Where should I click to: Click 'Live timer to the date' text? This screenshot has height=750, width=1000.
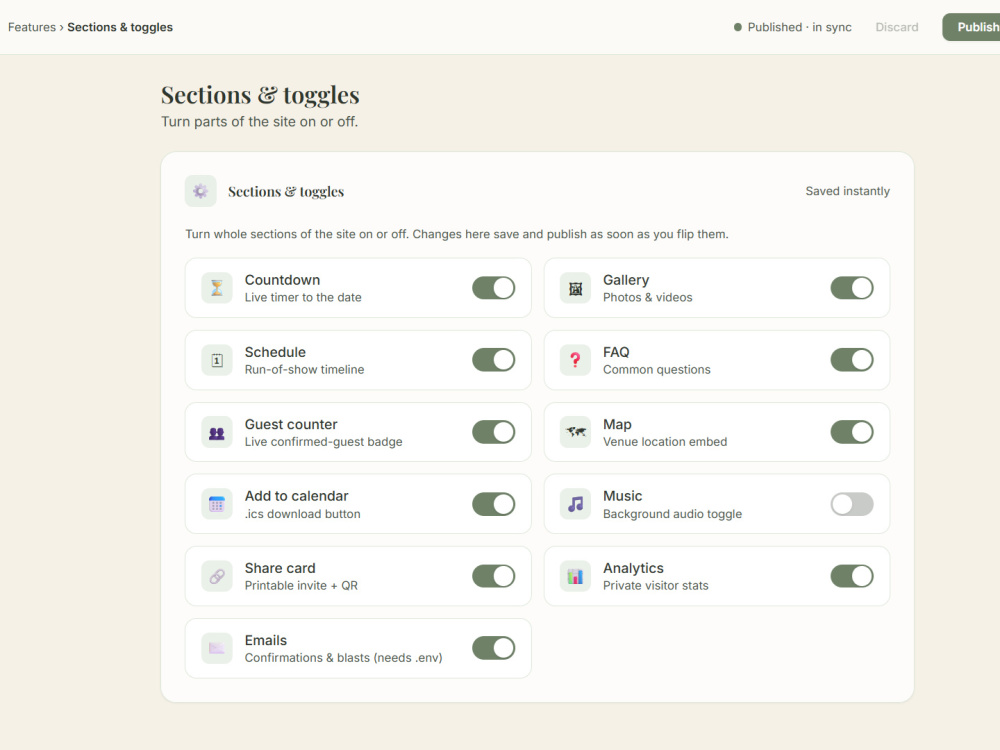[x=303, y=297]
